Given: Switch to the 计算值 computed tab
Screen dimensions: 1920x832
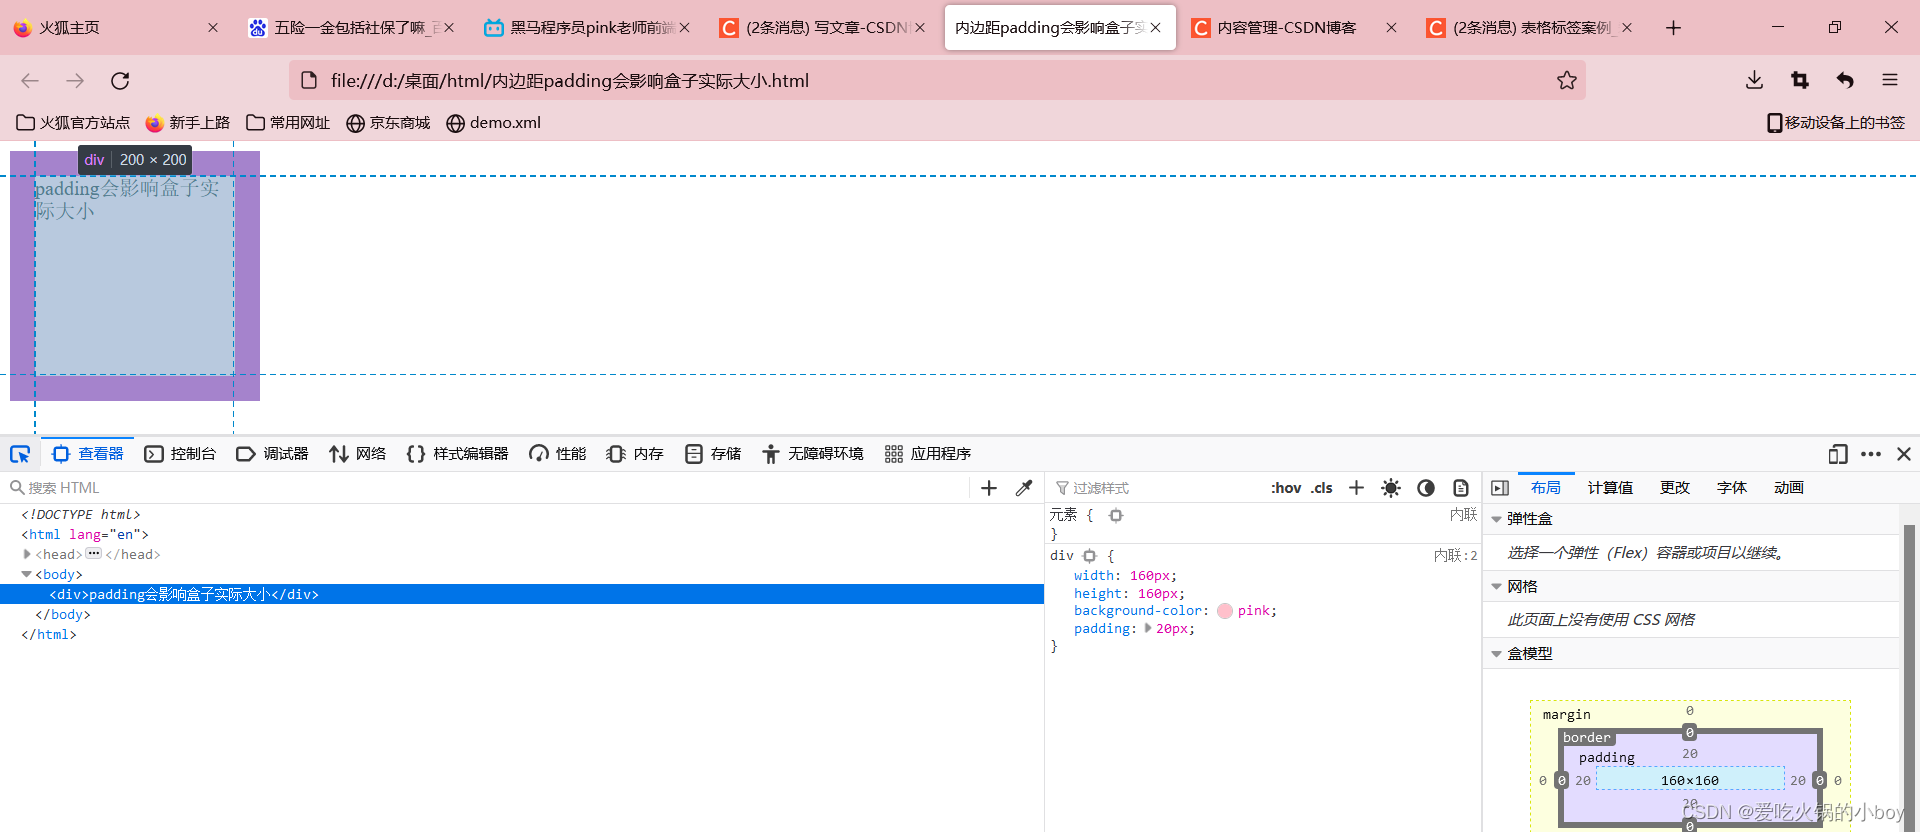Looking at the screenshot, I should pyautogui.click(x=1610, y=488).
